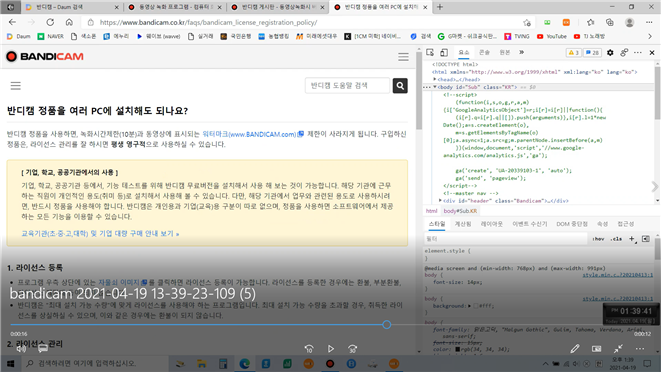Reload the page with the refresh icon
The width and height of the screenshot is (661, 372).
click(x=50, y=22)
